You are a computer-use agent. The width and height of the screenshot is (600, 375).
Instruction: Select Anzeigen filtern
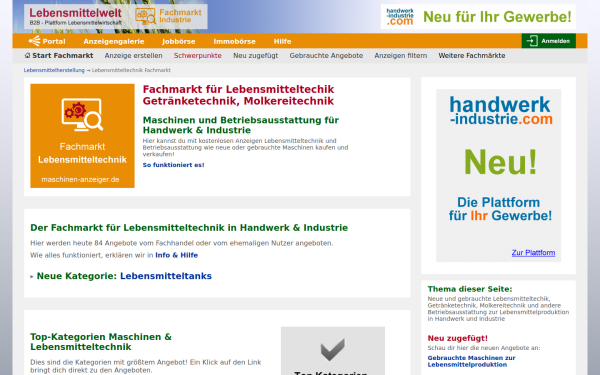[401, 55]
